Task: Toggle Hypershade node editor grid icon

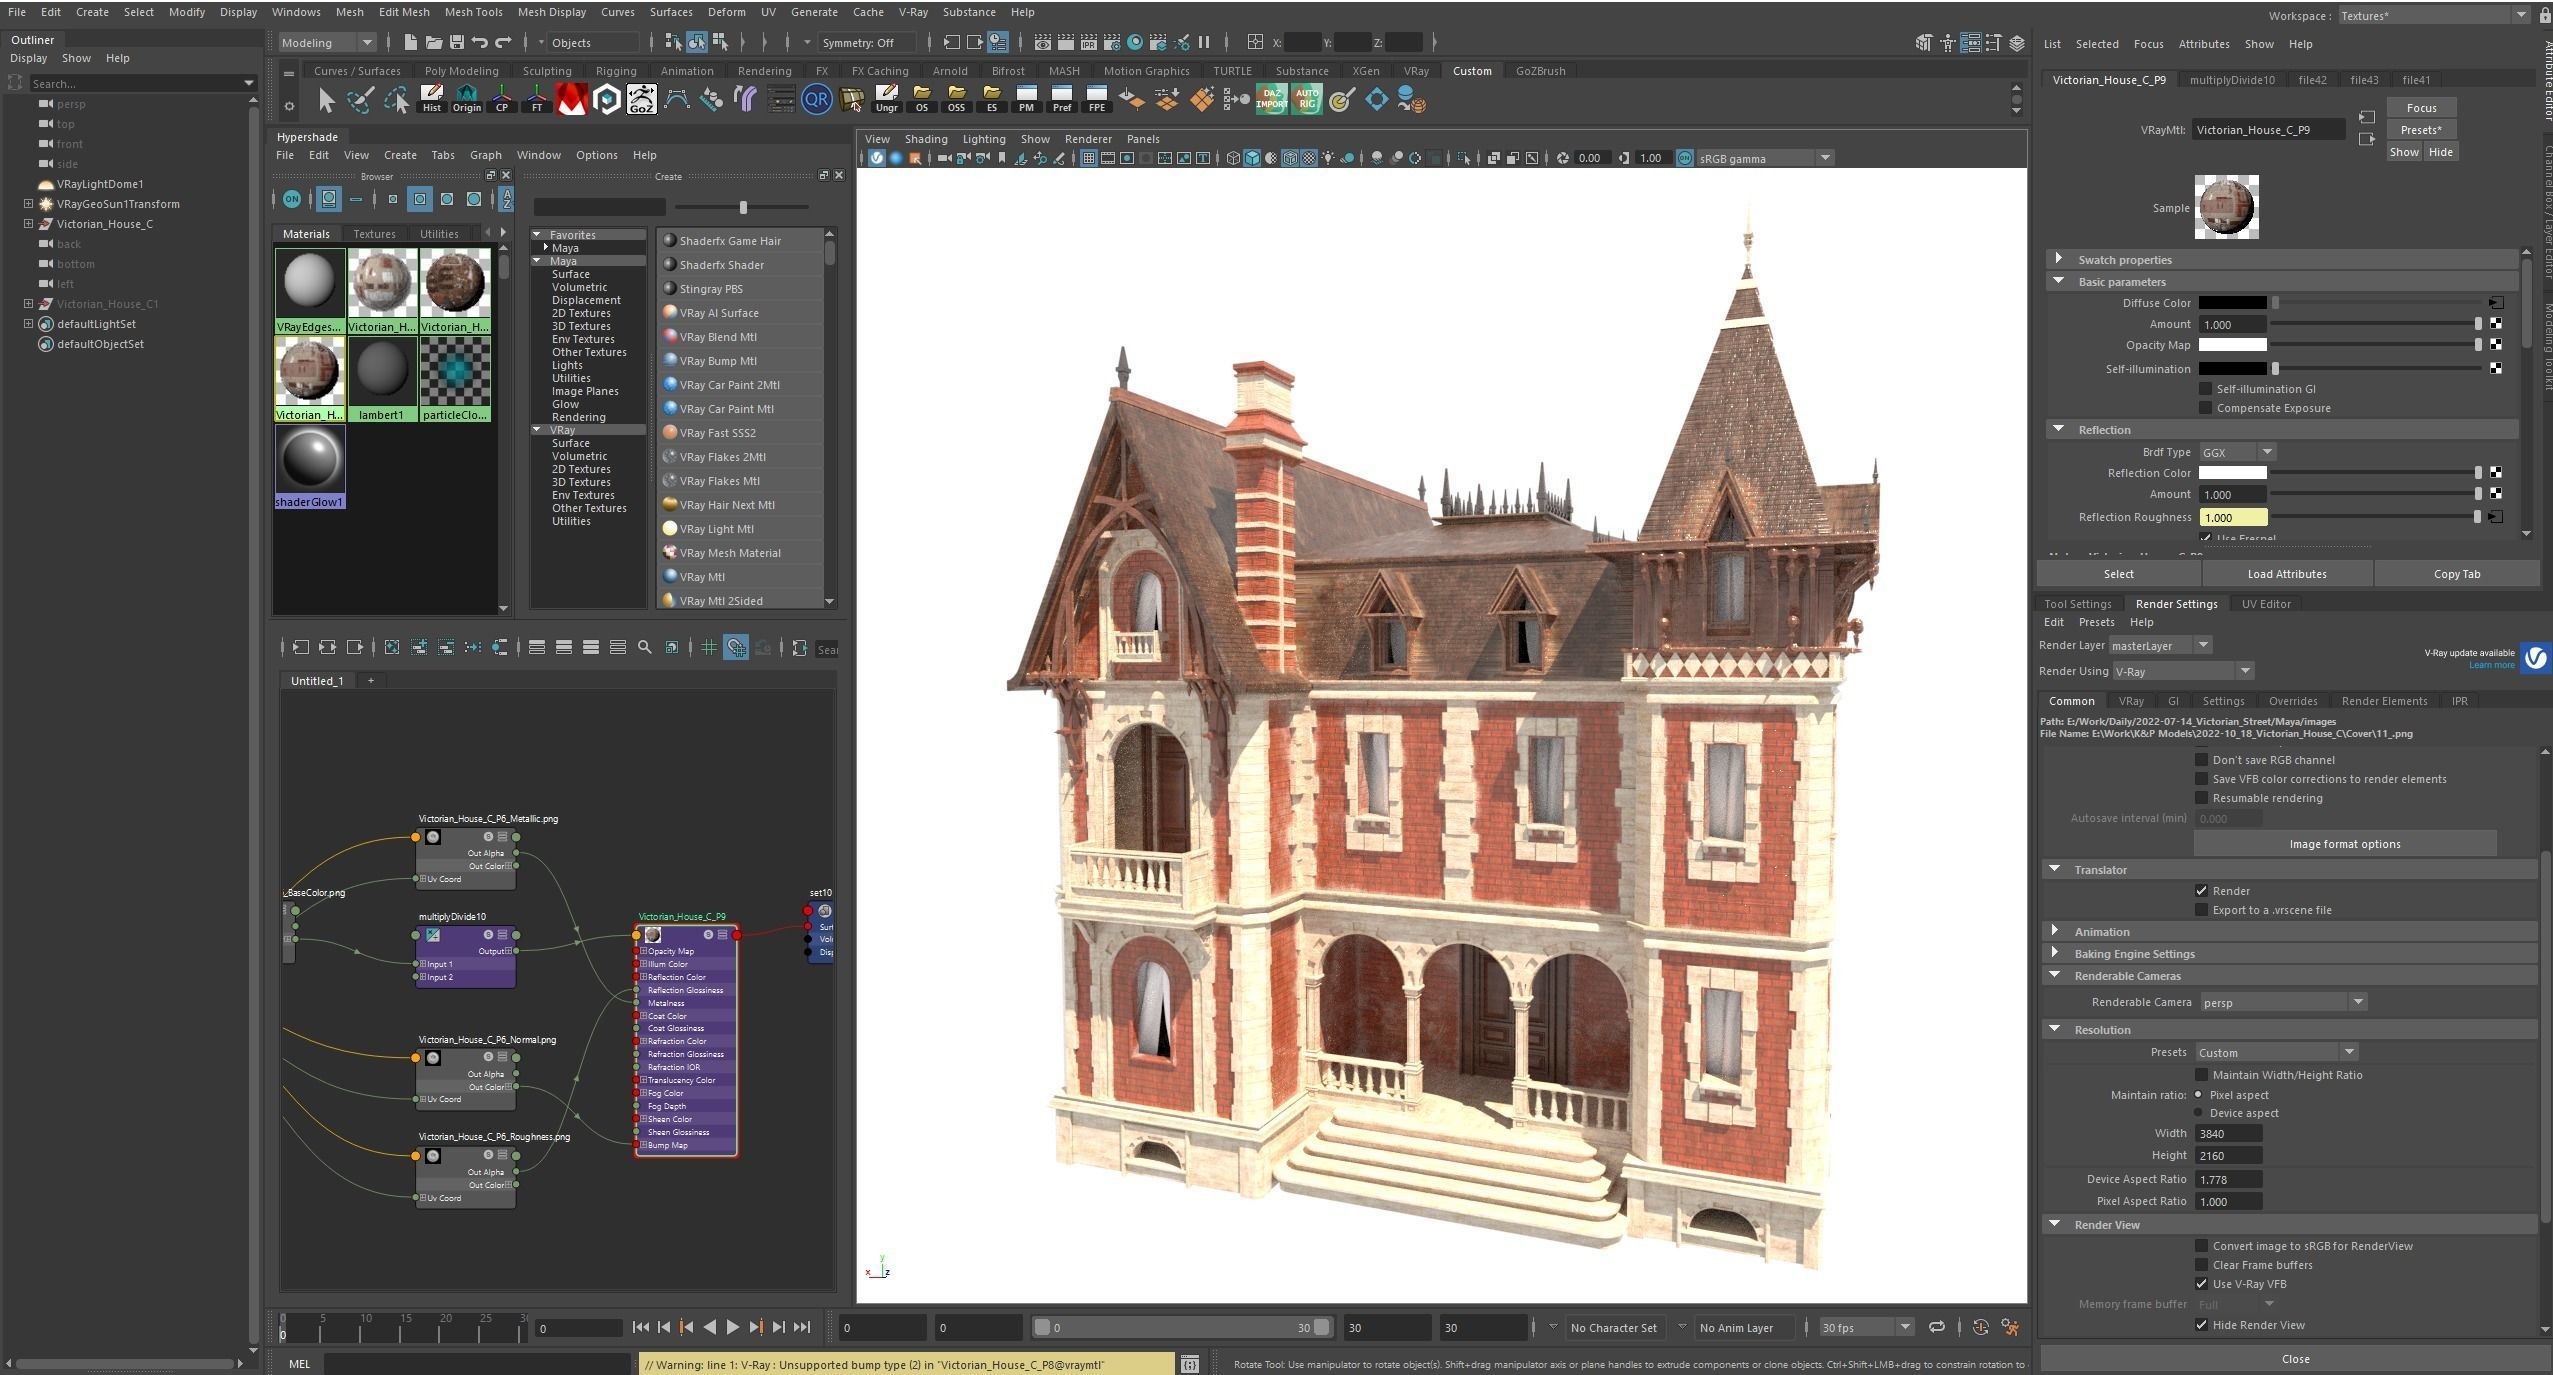Action: pyautogui.click(x=708, y=648)
